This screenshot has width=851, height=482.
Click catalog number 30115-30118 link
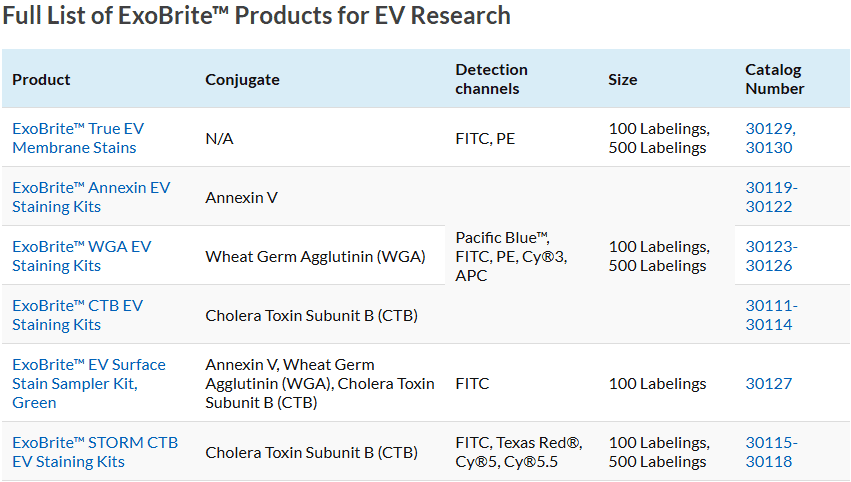coord(771,452)
